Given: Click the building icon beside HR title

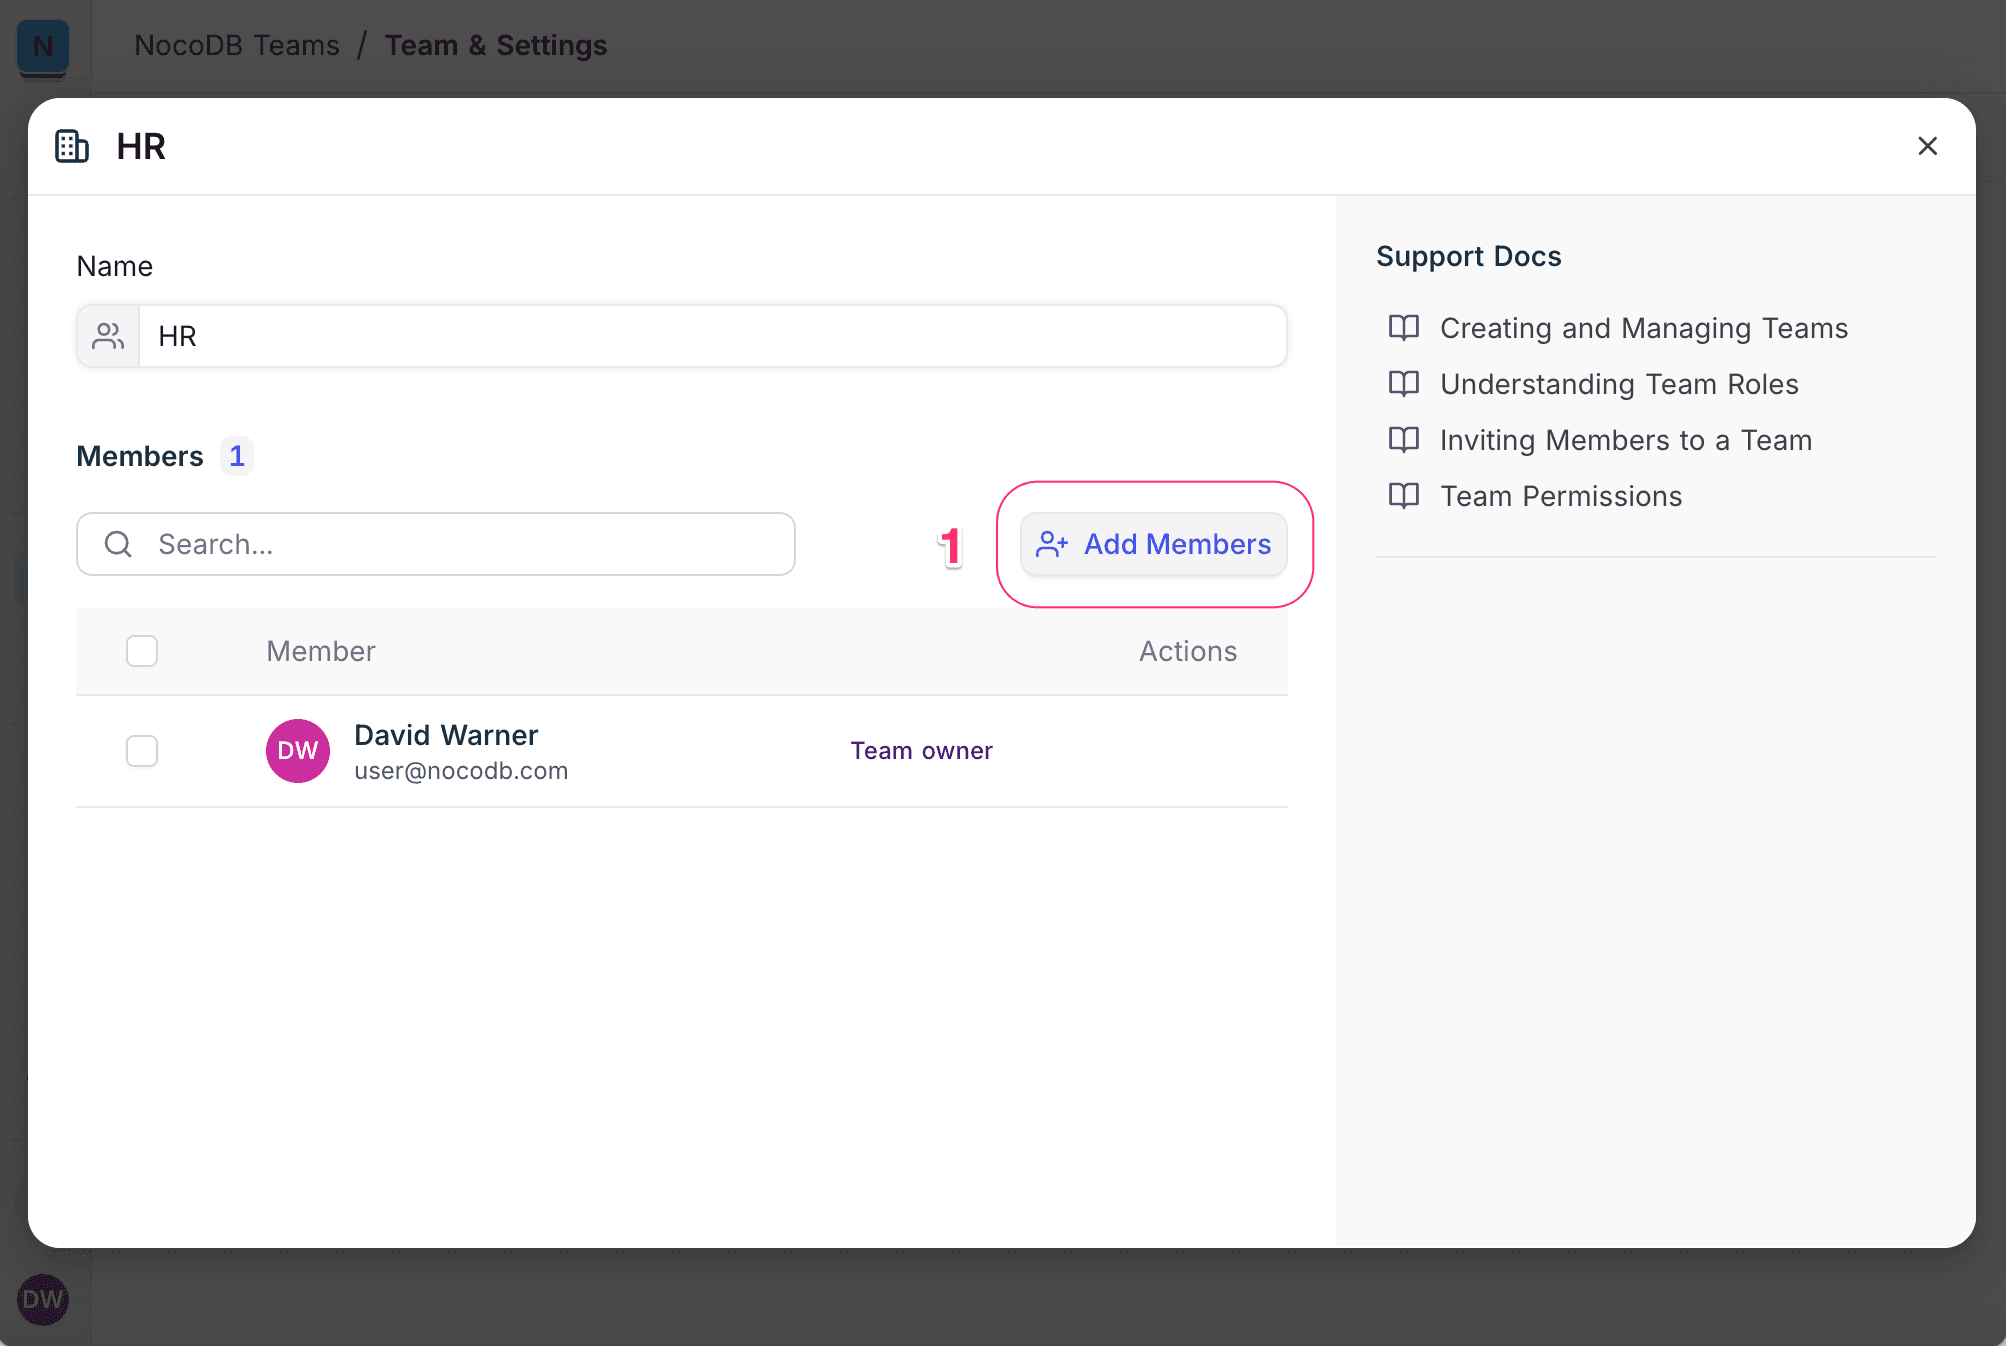Looking at the screenshot, I should coord(72,146).
